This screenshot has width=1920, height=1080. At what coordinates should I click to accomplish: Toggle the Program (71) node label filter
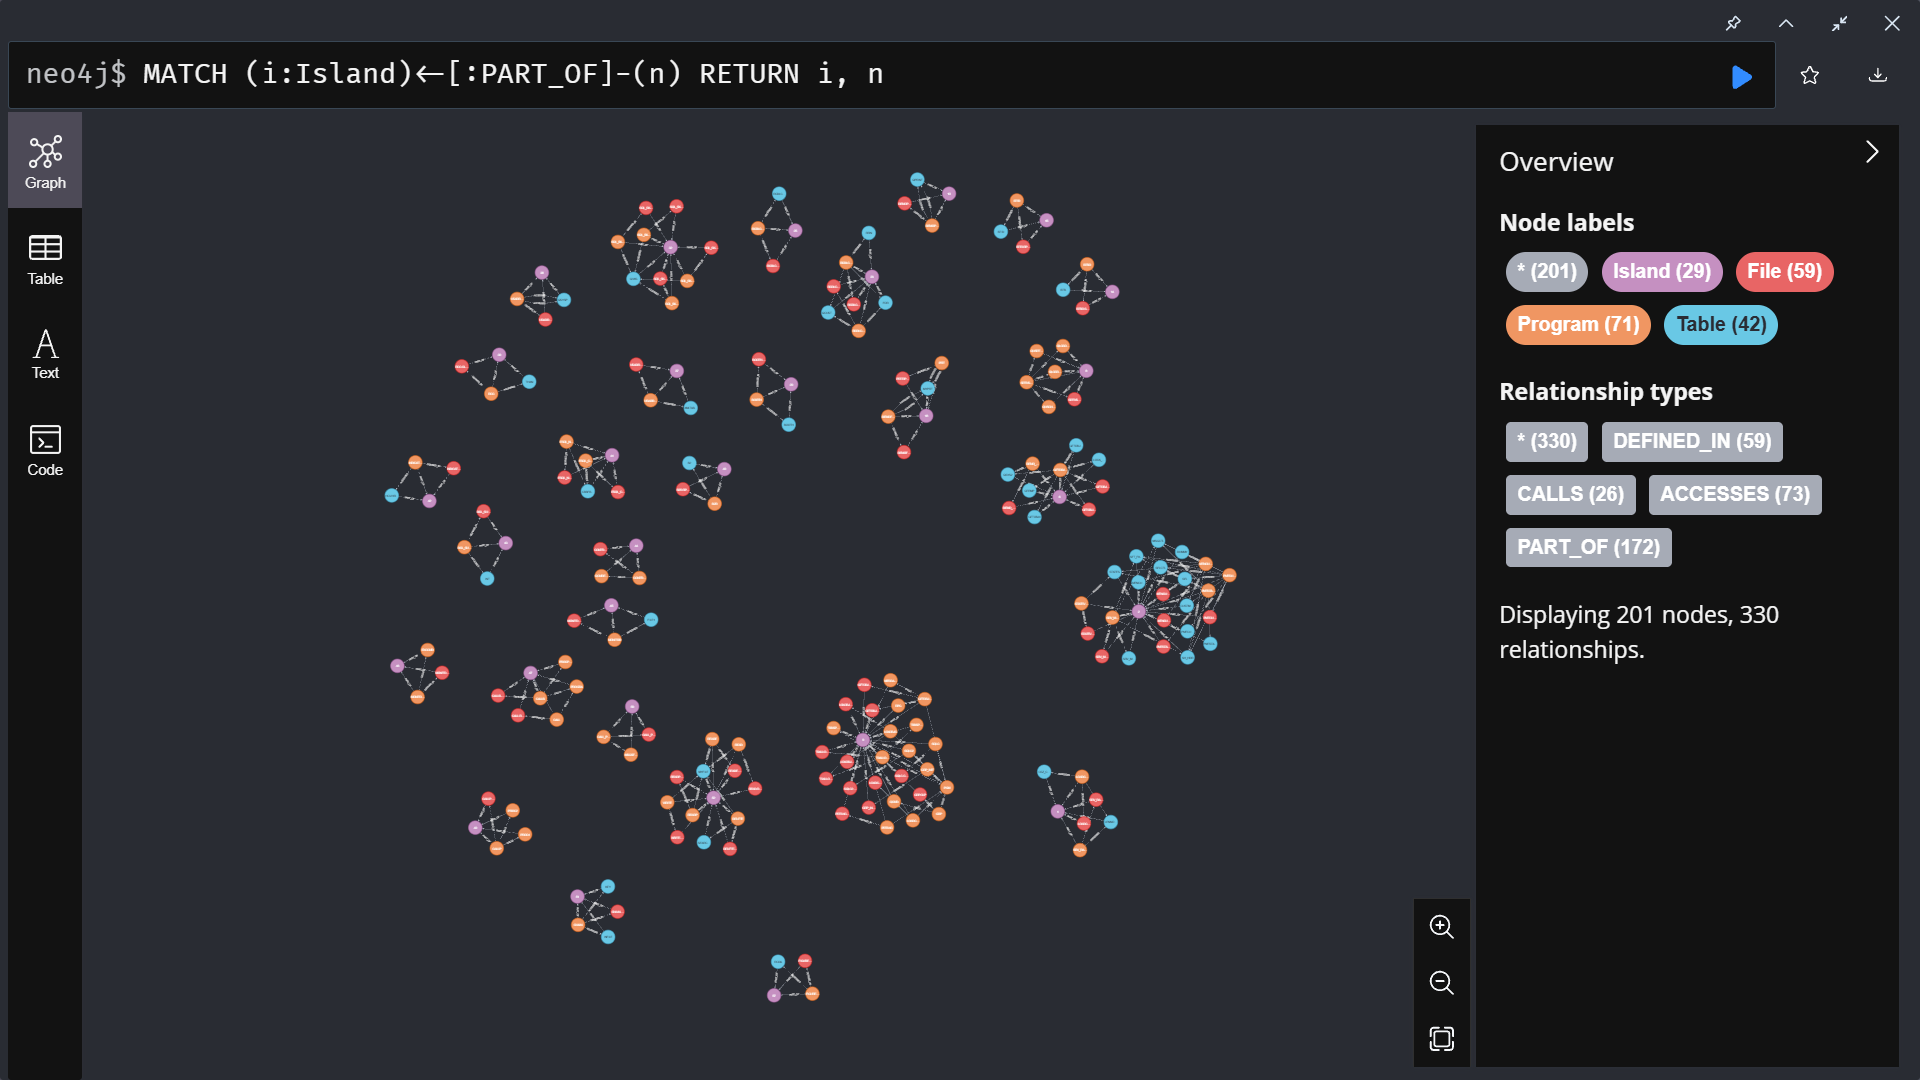click(x=1576, y=324)
